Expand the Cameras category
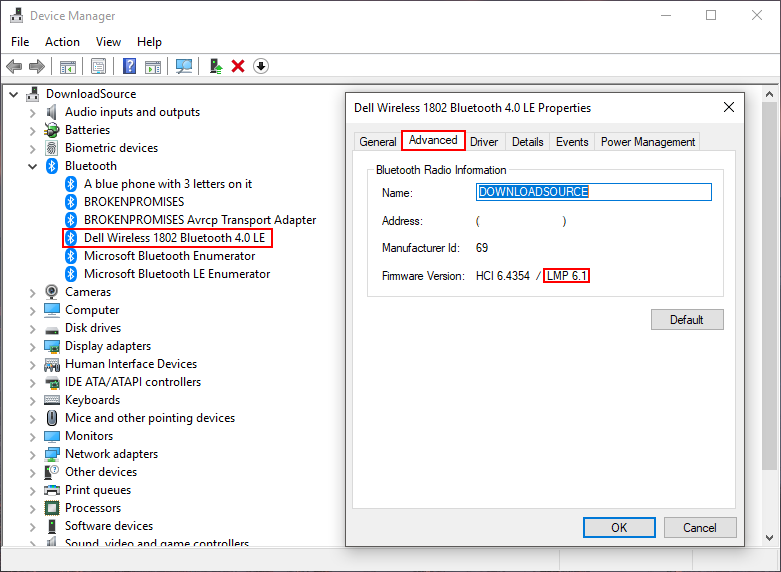The image size is (781, 572). 32,293
